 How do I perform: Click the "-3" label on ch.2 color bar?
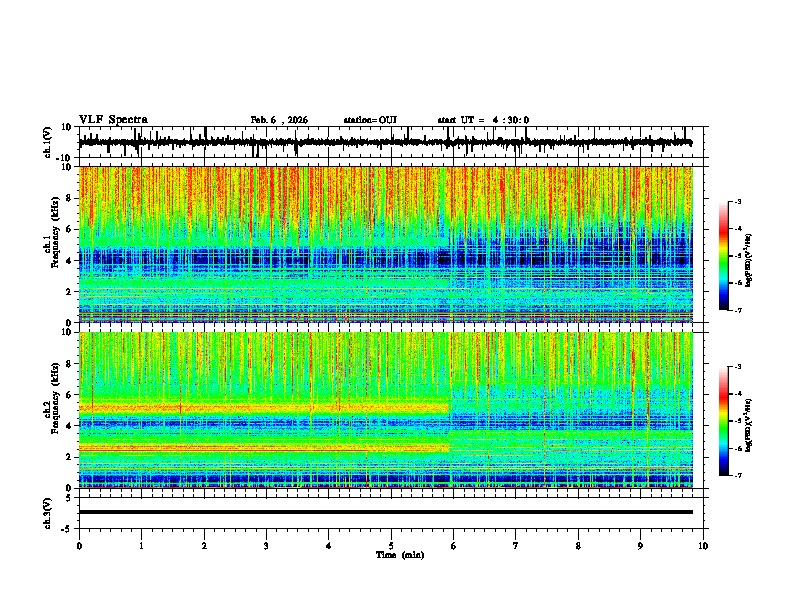(738, 367)
